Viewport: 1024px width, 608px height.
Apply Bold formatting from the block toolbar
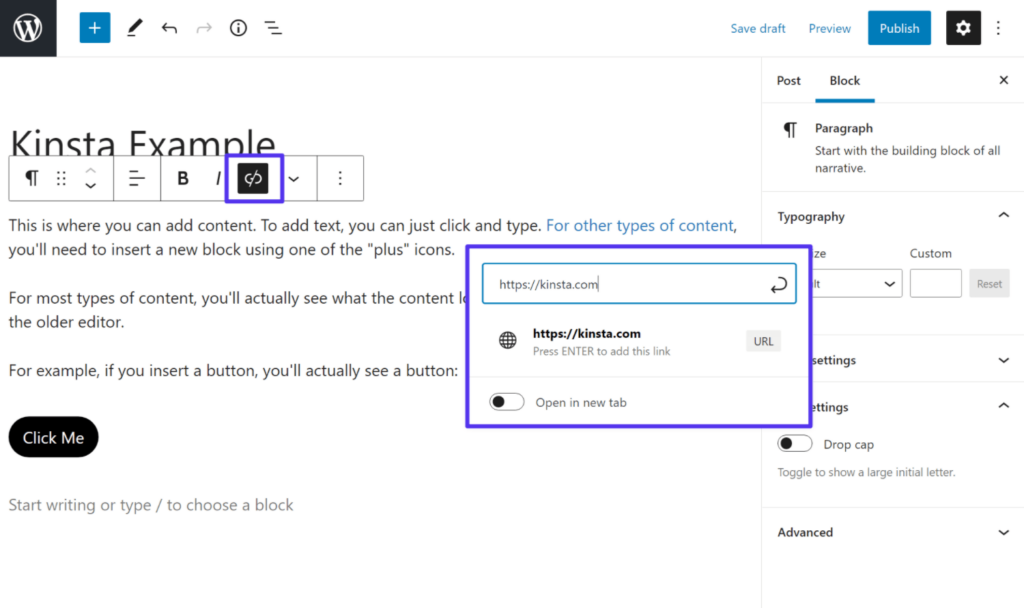pyautogui.click(x=182, y=178)
